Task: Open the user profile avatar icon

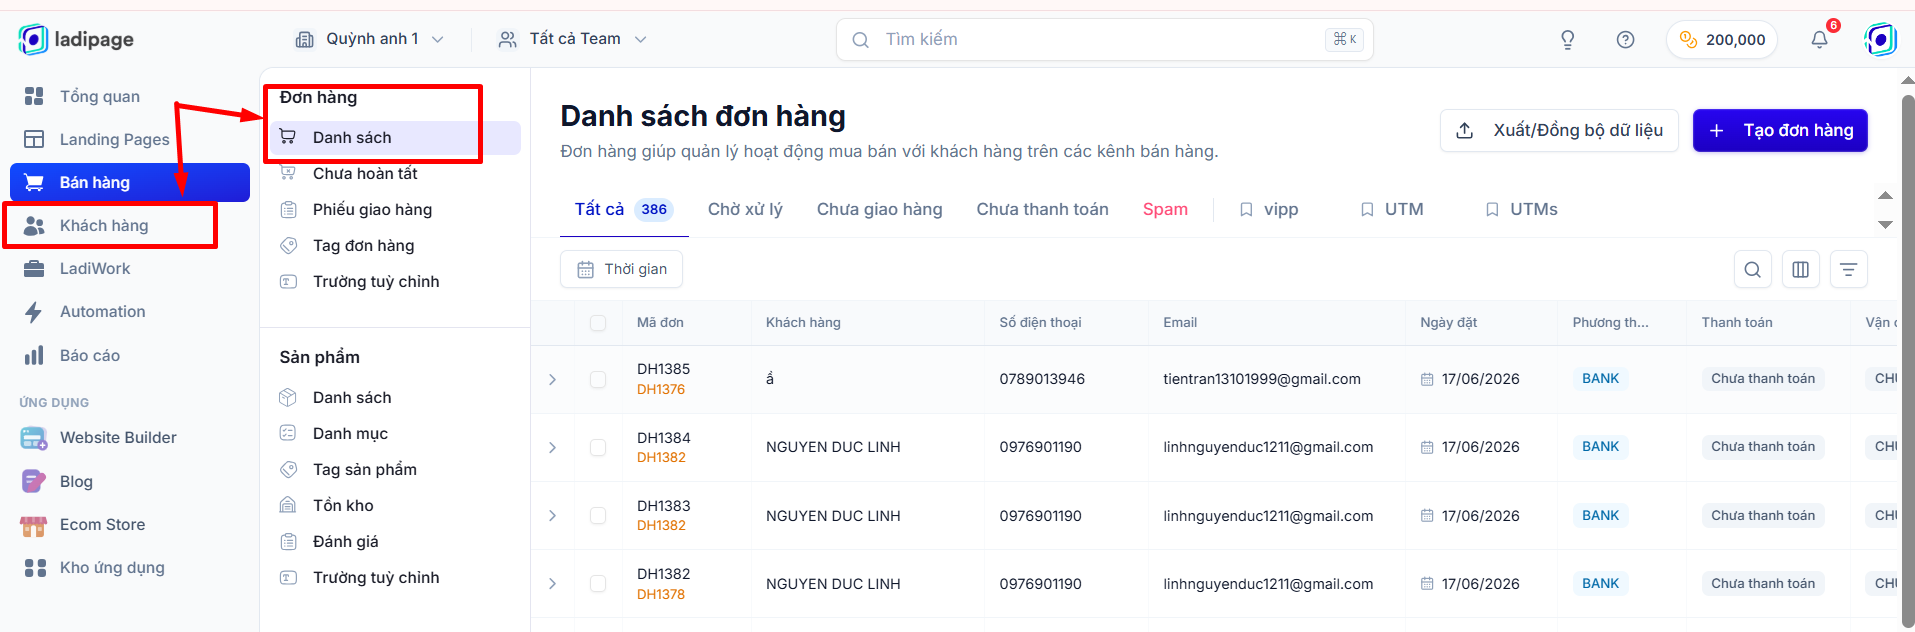Action: click(x=1880, y=39)
